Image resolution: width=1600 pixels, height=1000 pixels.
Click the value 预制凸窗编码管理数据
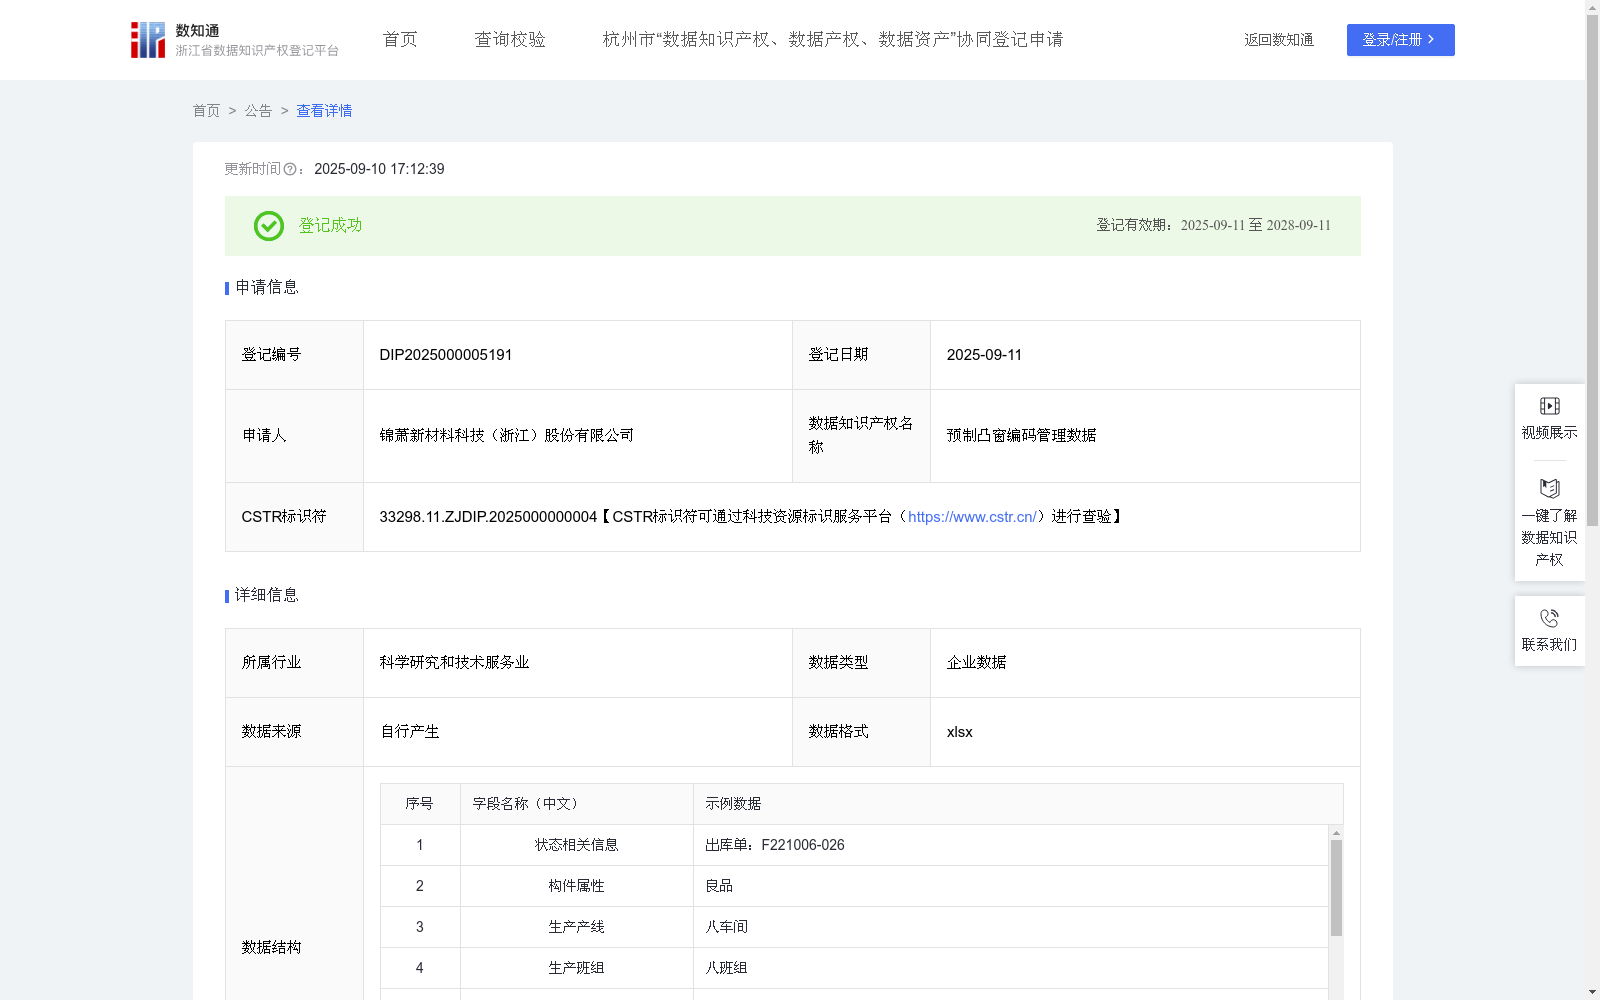[x=1022, y=436]
